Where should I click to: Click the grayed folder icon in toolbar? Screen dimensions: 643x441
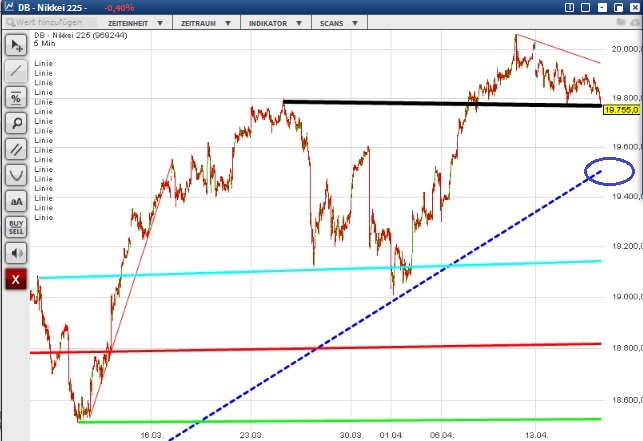click(x=621, y=22)
